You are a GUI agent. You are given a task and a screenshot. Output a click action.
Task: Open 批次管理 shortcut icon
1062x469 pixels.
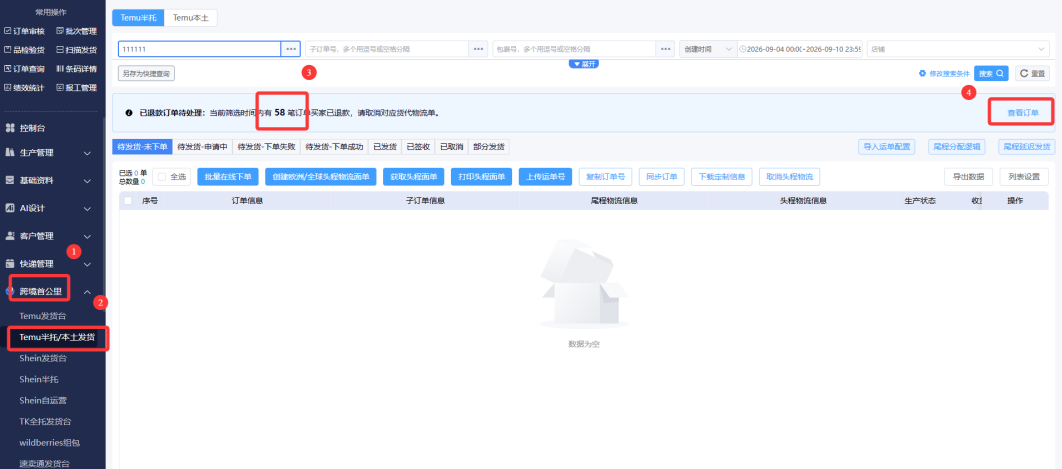(60, 31)
